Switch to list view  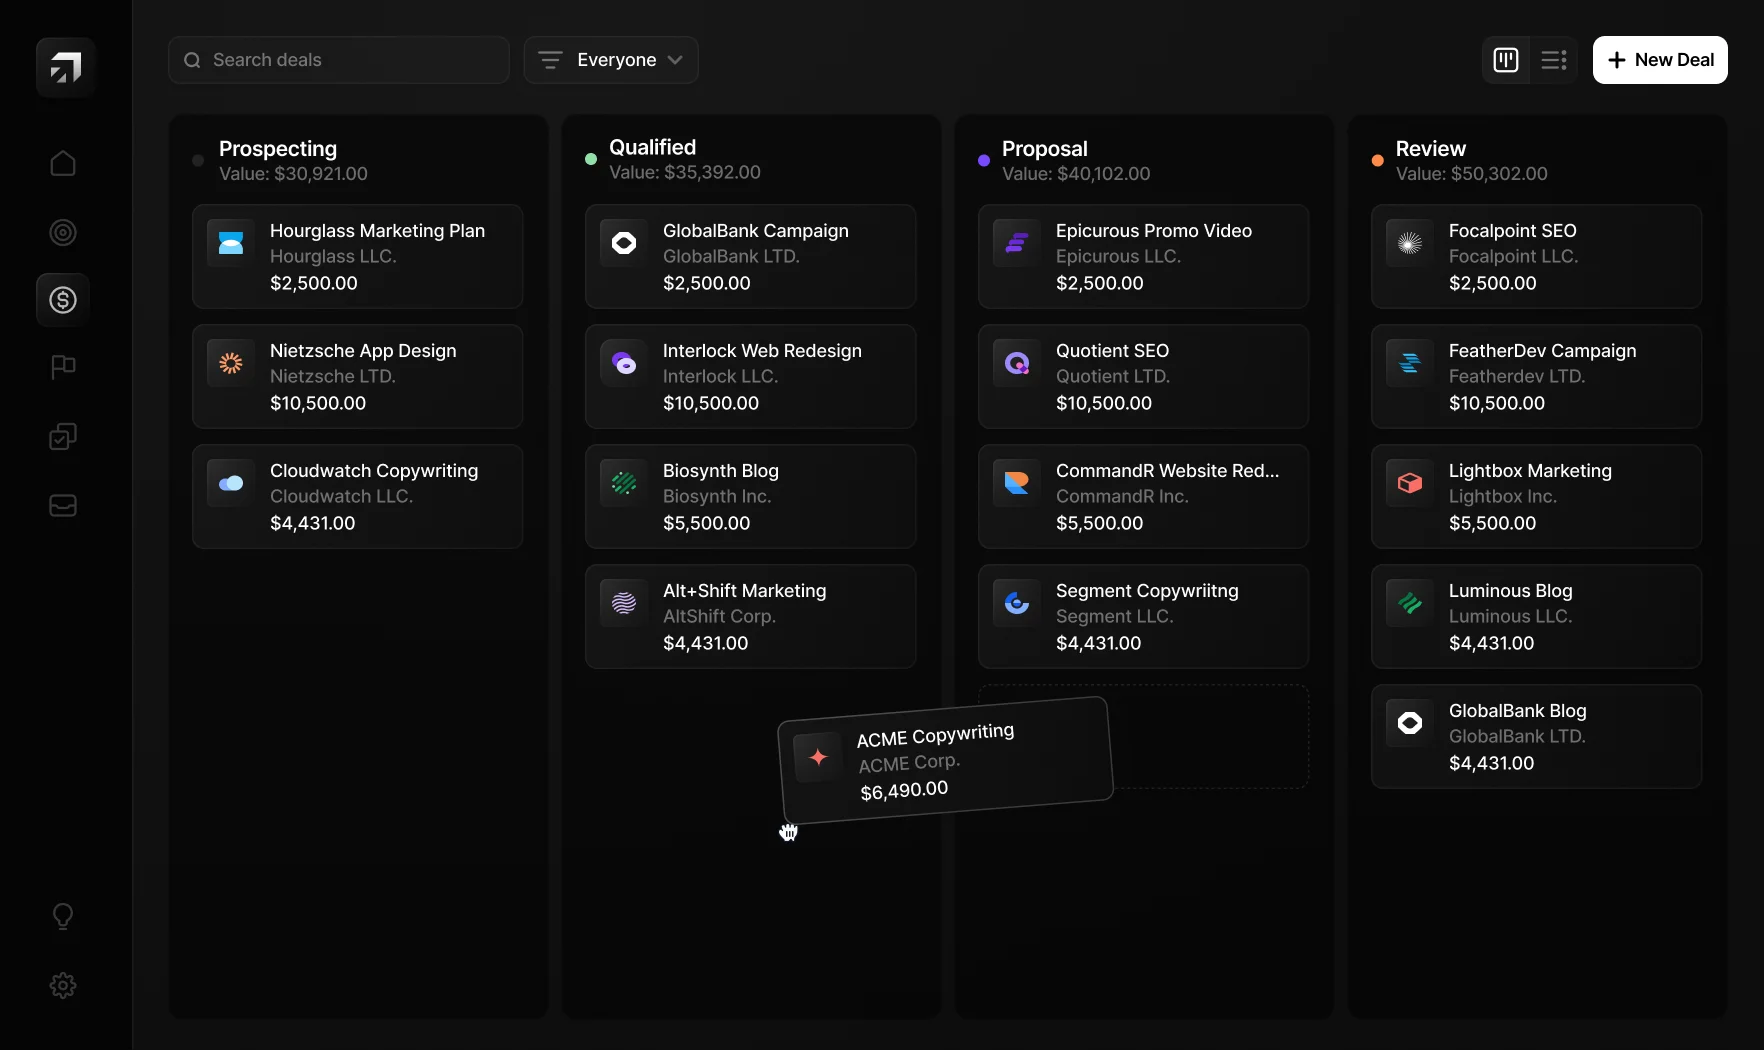coord(1554,60)
